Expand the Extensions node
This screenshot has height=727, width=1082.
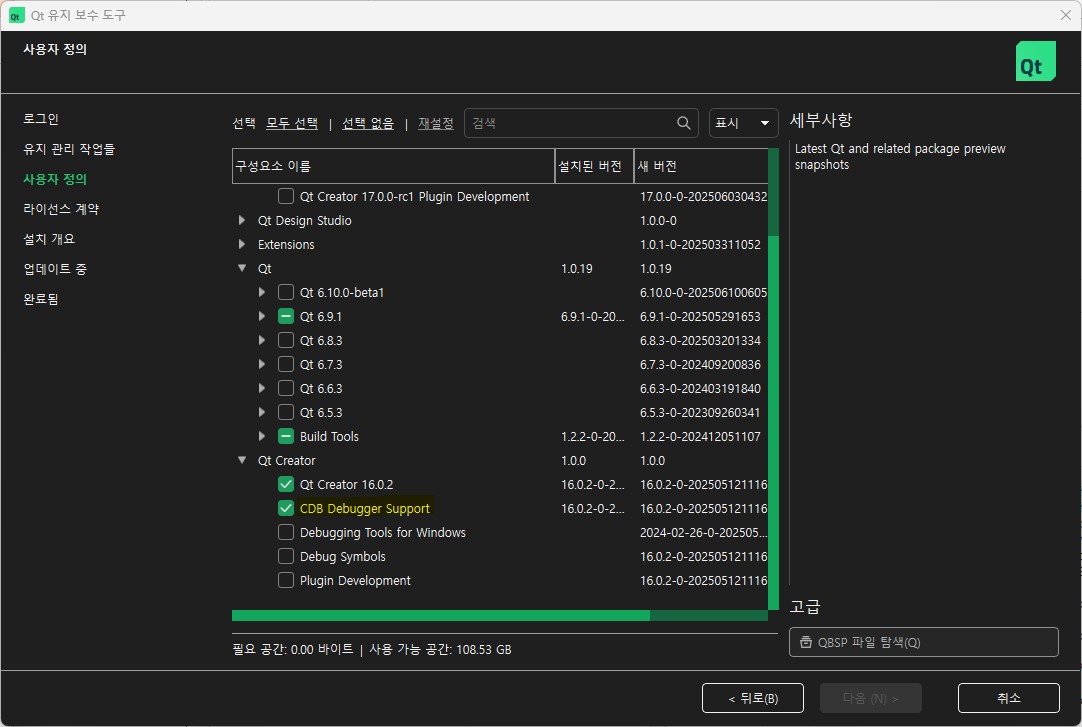242,244
